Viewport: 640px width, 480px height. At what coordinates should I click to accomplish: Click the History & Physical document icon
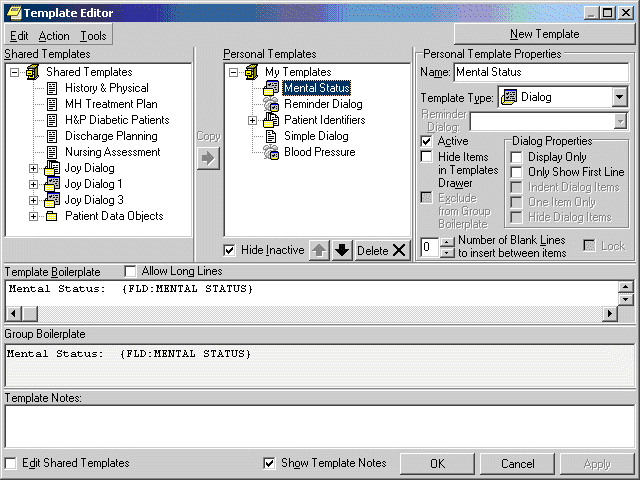coord(52,88)
